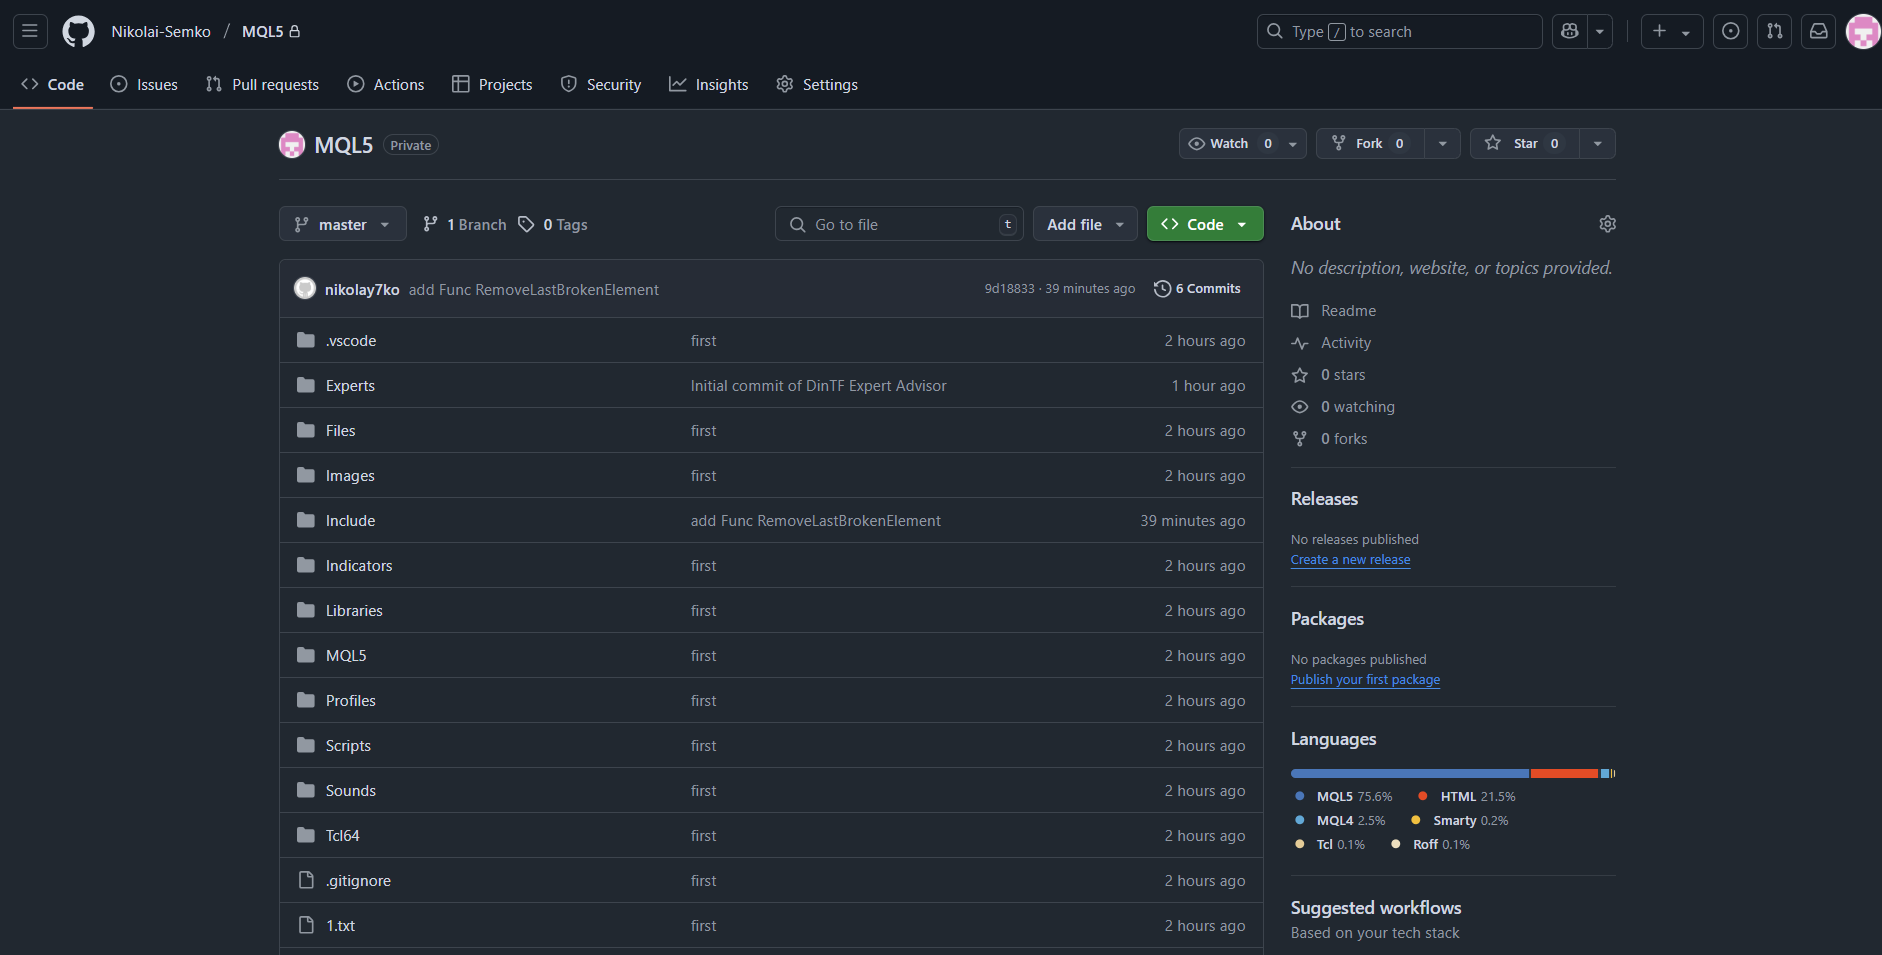This screenshot has height=955, width=1882.
Task: Open the Projects tab
Action: click(492, 85)
